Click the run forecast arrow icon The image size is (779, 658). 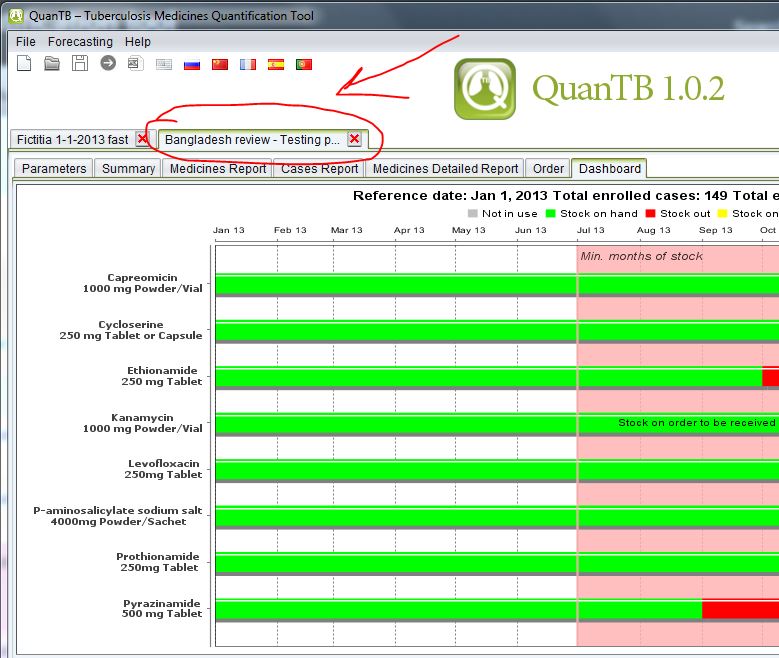pyautogui.click(x=108, y=63)
